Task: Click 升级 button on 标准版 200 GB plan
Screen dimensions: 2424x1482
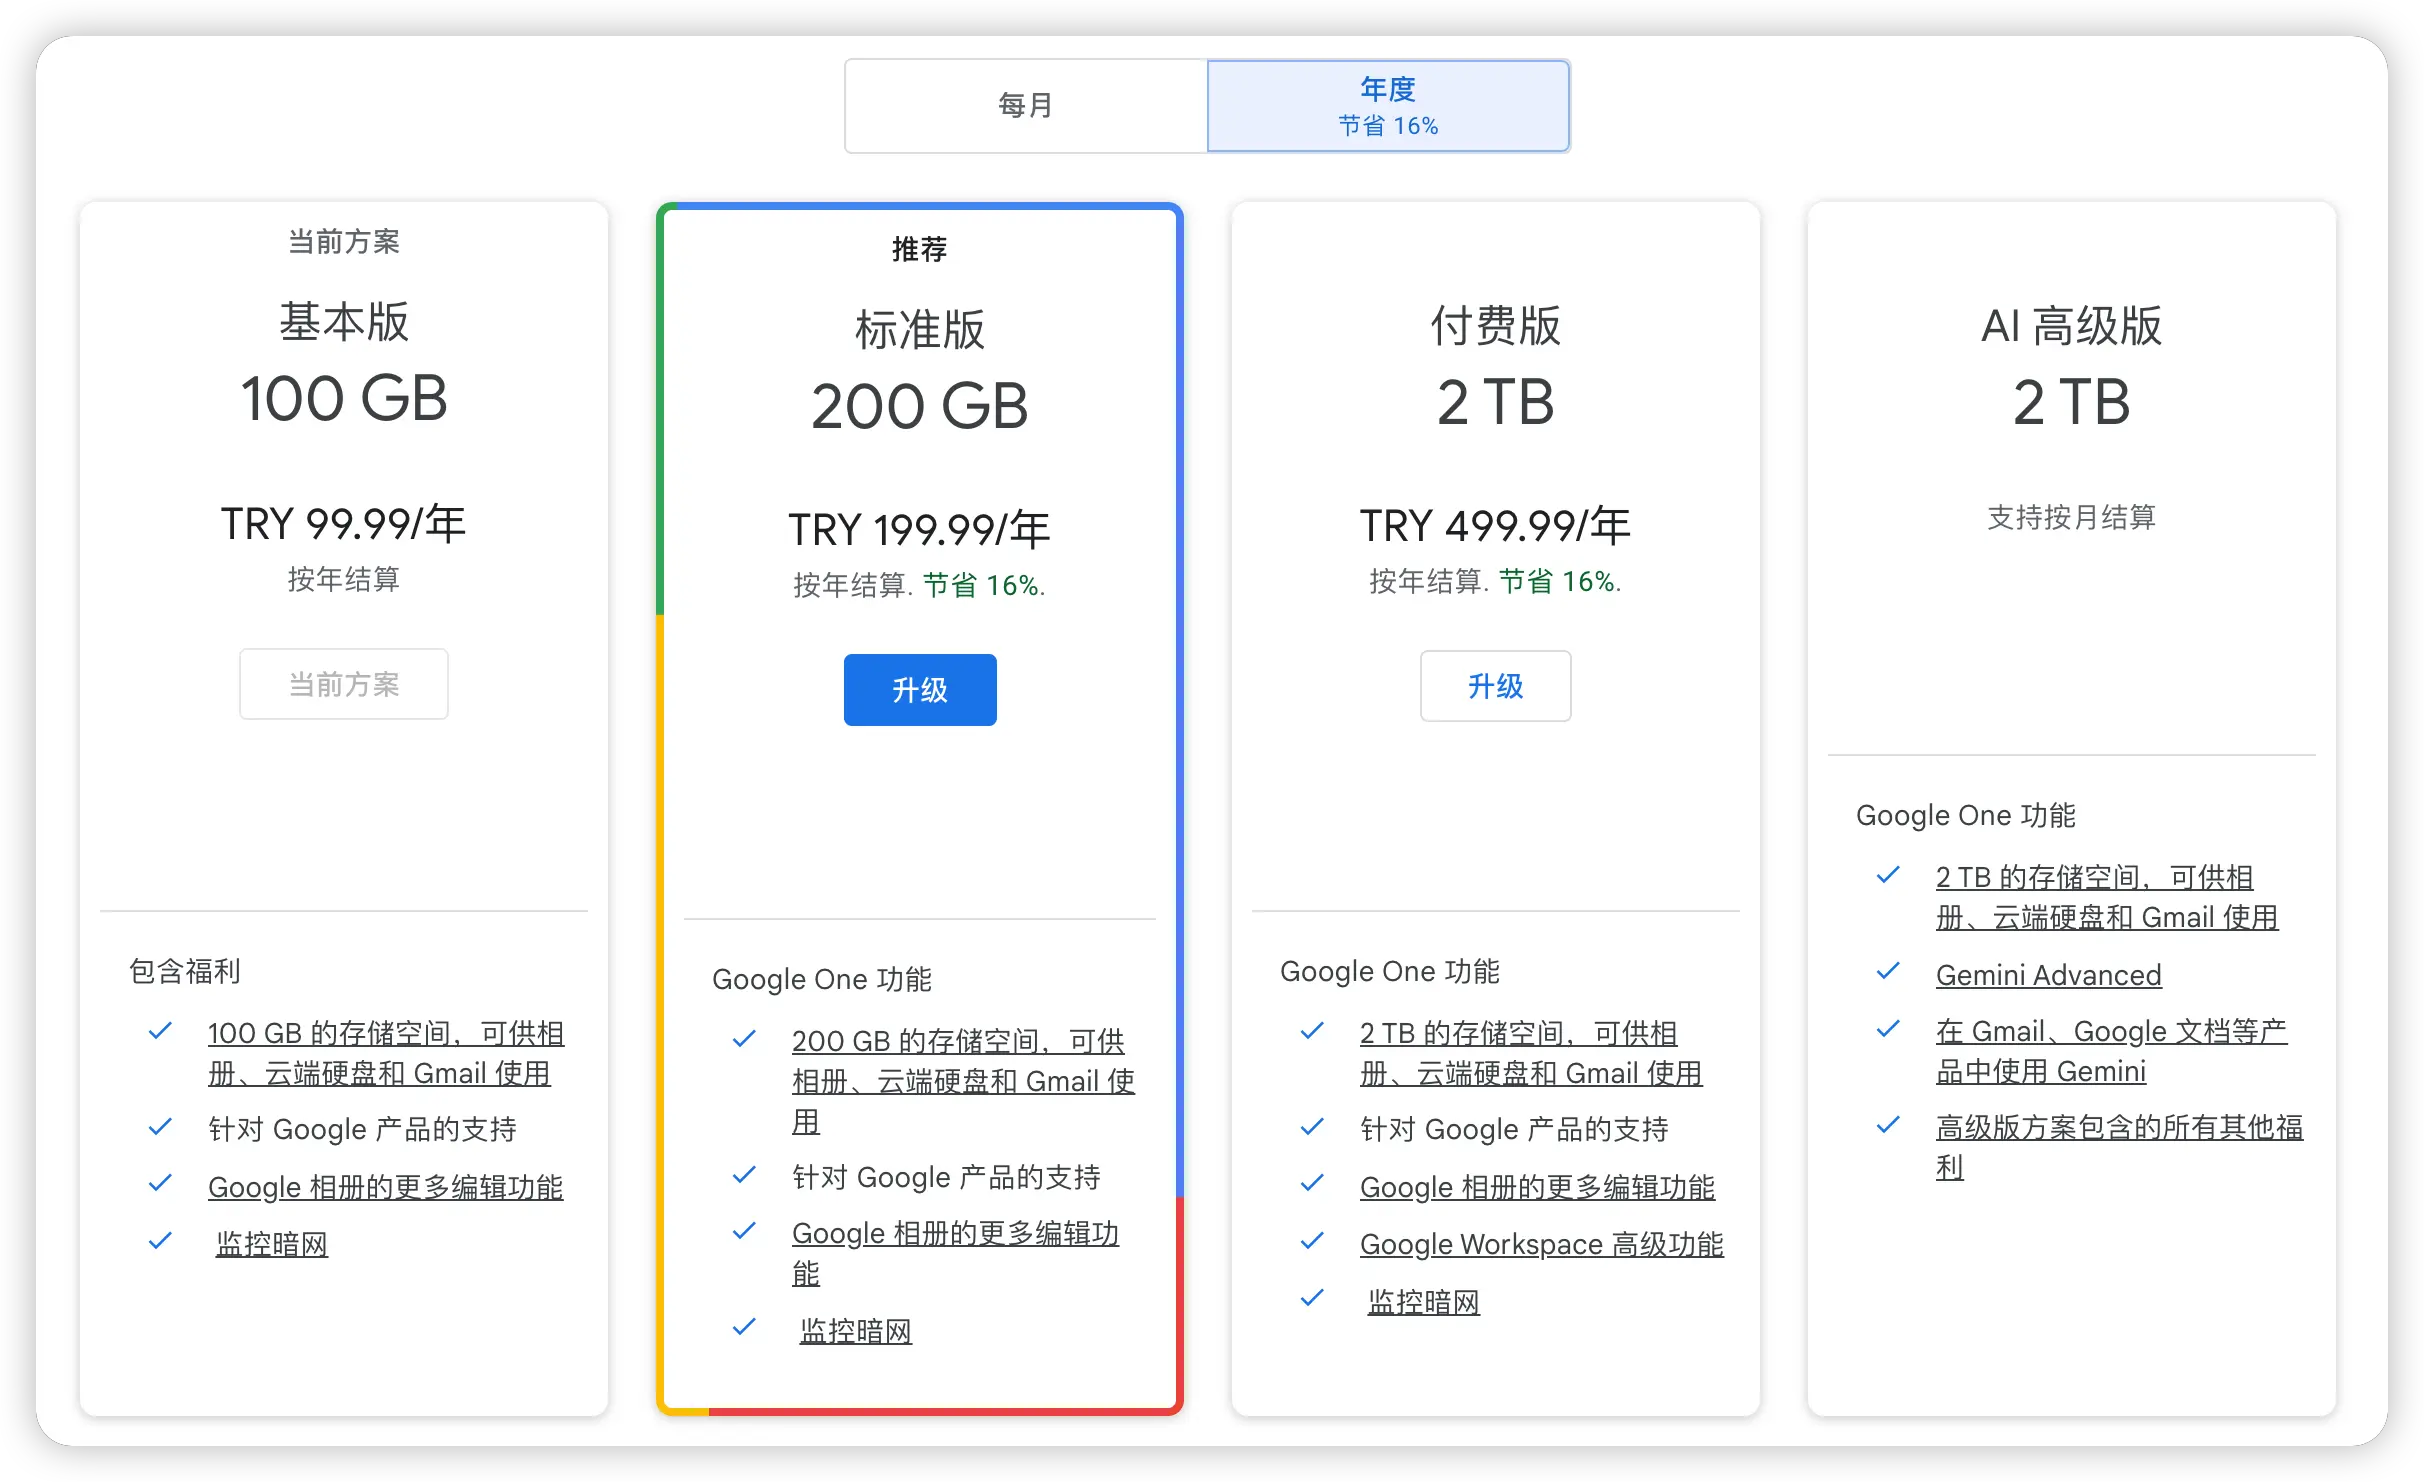Action: tap(920, 690)
